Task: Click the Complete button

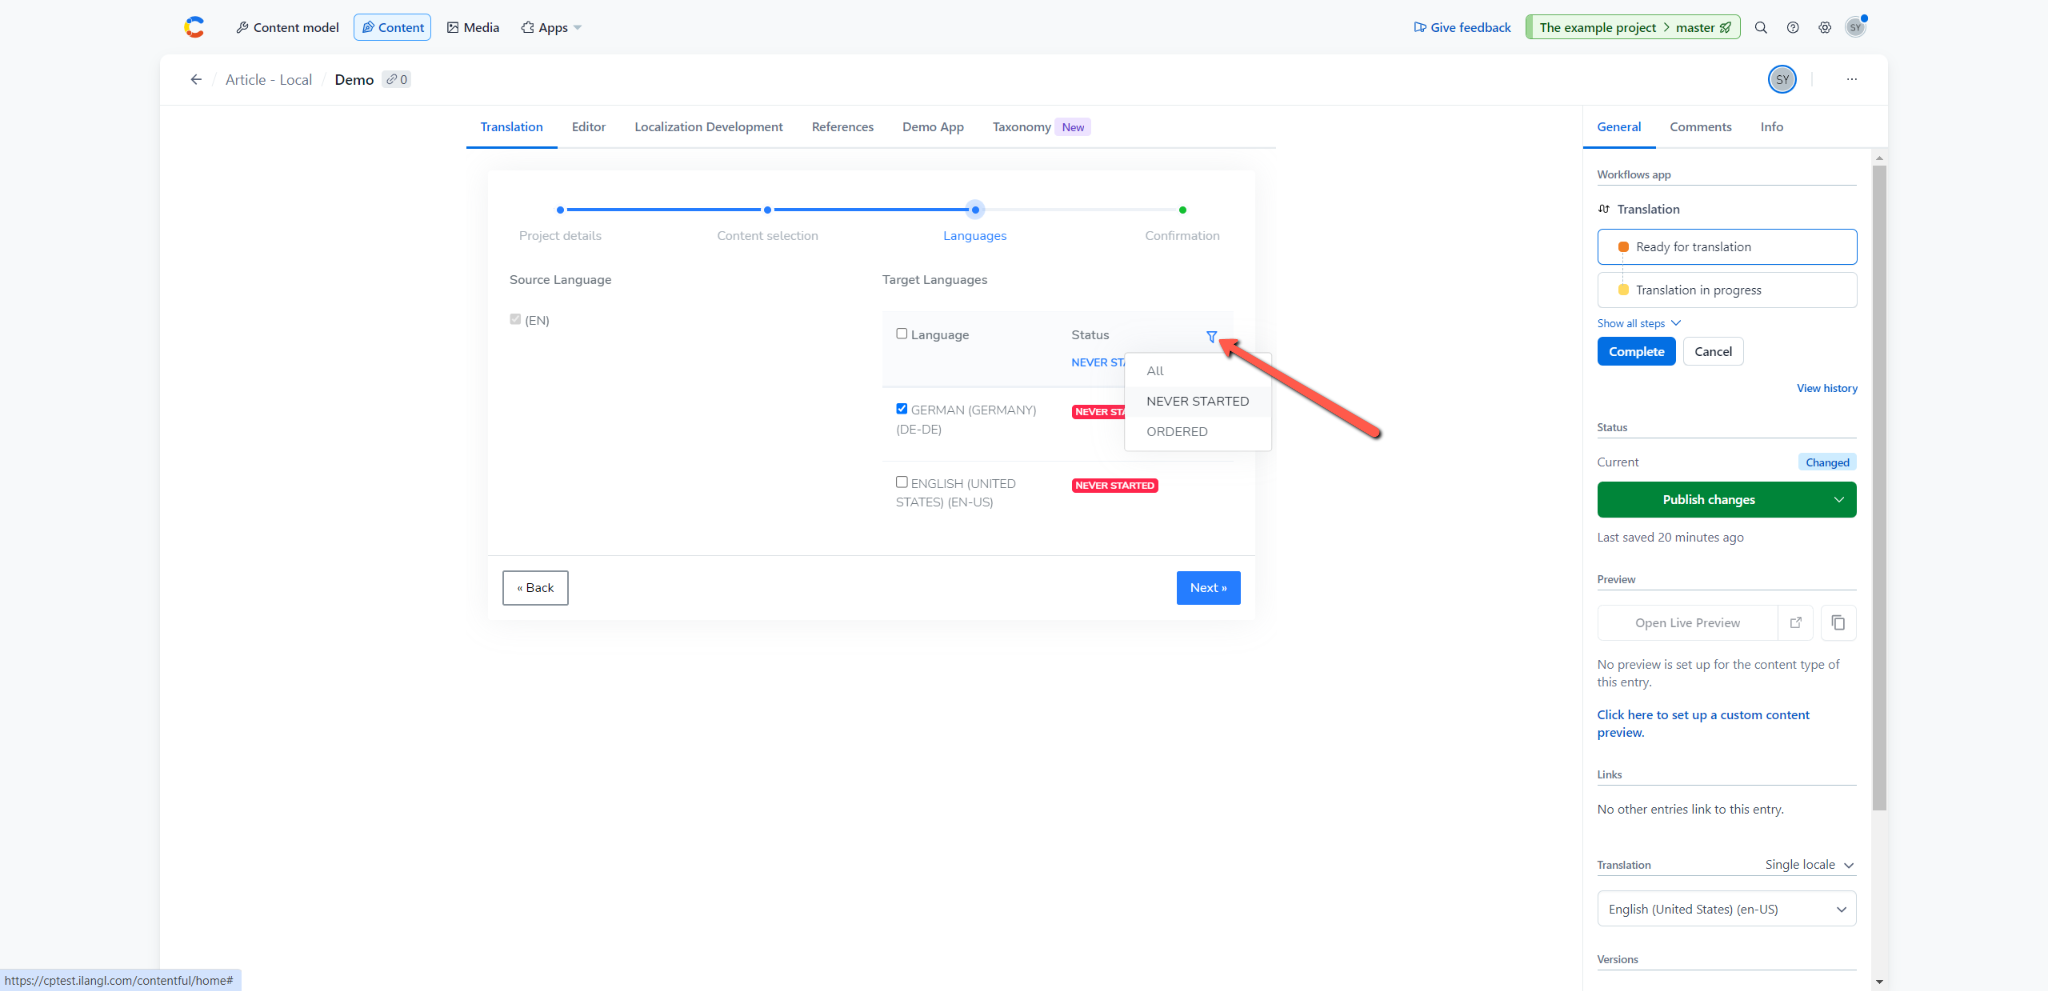Action: tap(1637, 352)
